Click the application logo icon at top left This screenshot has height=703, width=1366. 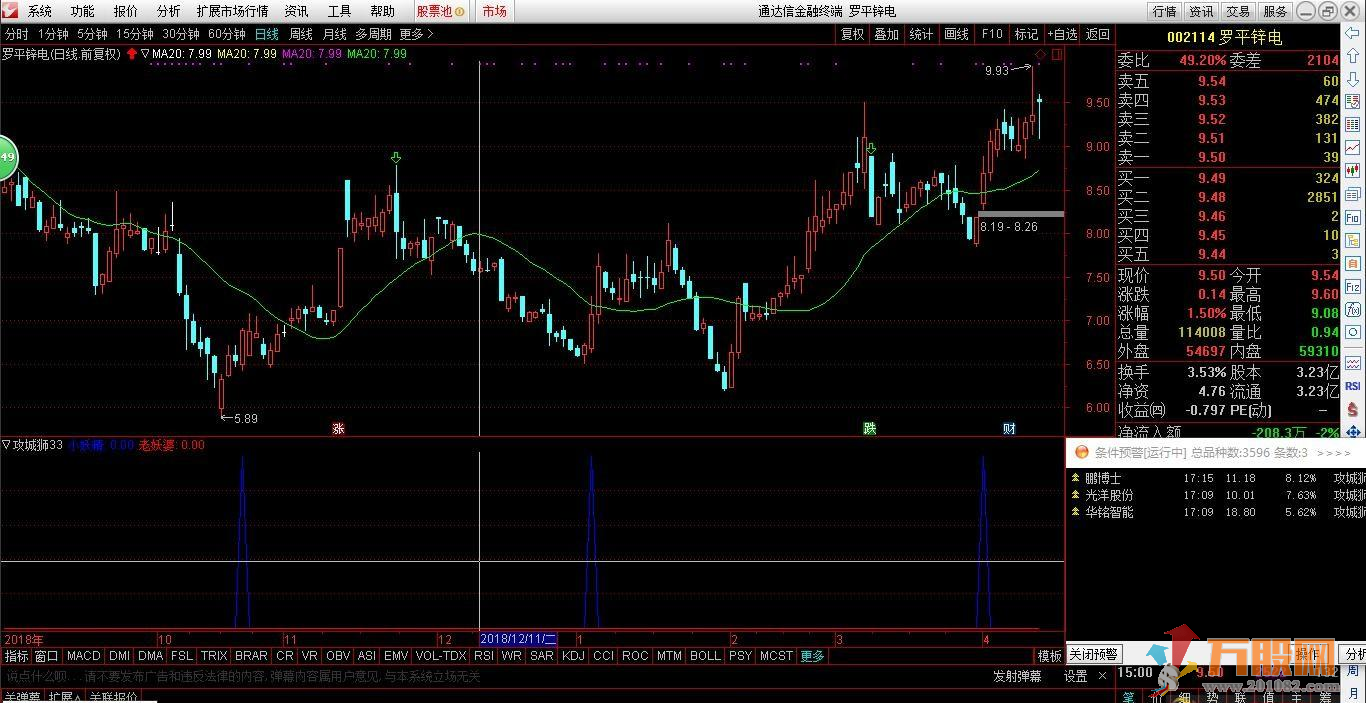click(x=10, y=11)
